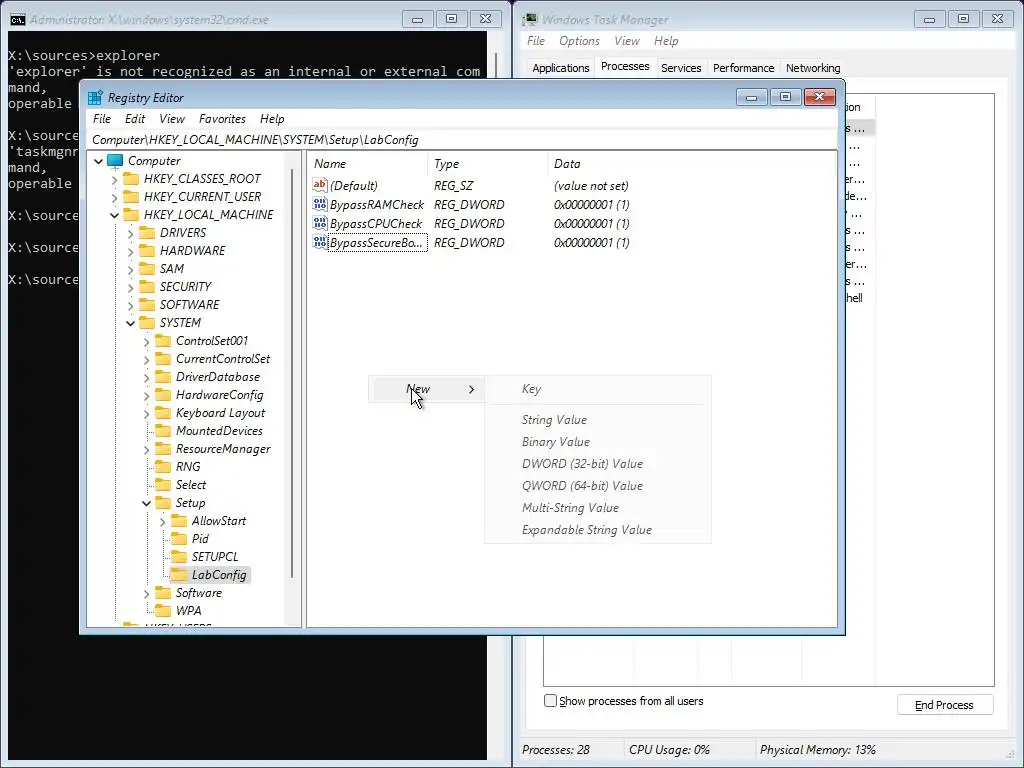1024x768 pixels.
Task: Click the (Default) string value icon
Action: click(320, 185)
